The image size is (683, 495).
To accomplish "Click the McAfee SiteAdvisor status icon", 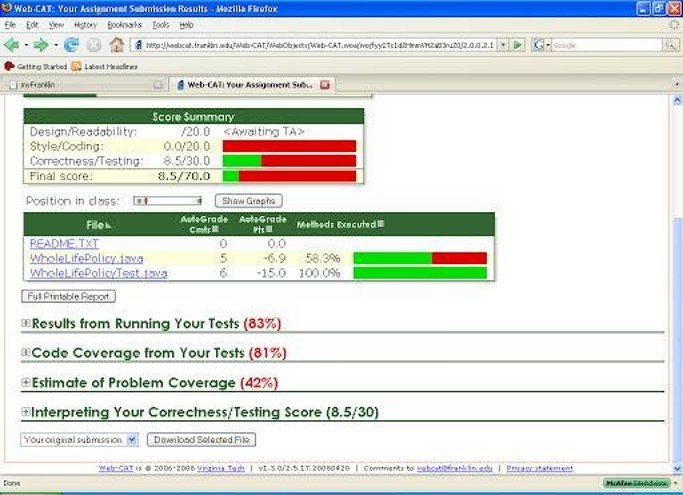I will [x=635, y=483].
